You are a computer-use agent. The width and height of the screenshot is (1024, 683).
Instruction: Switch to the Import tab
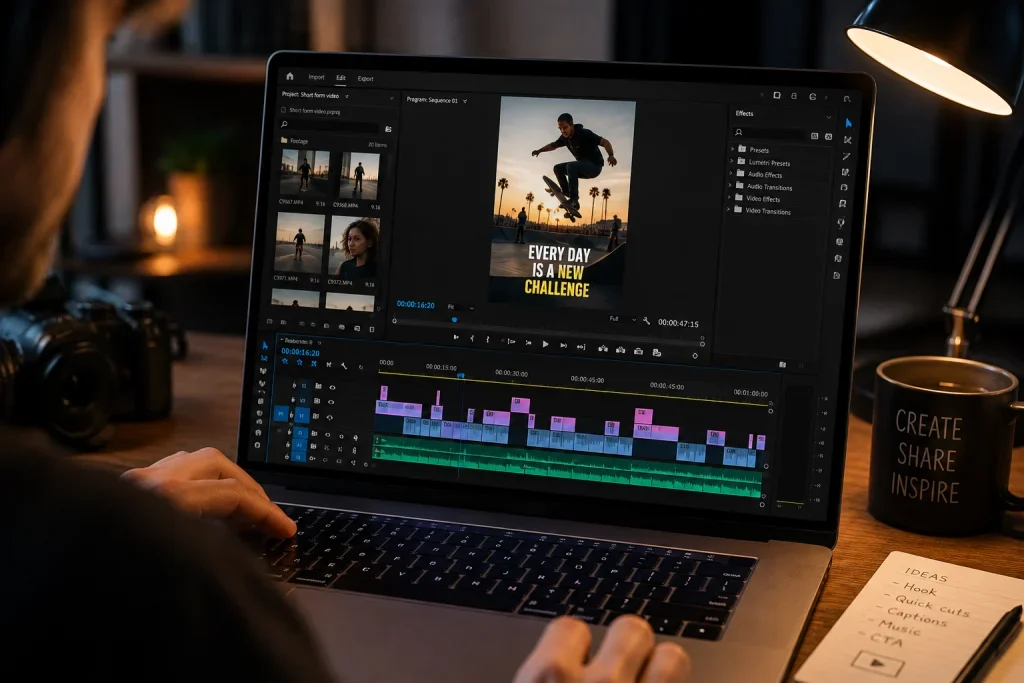316,77
